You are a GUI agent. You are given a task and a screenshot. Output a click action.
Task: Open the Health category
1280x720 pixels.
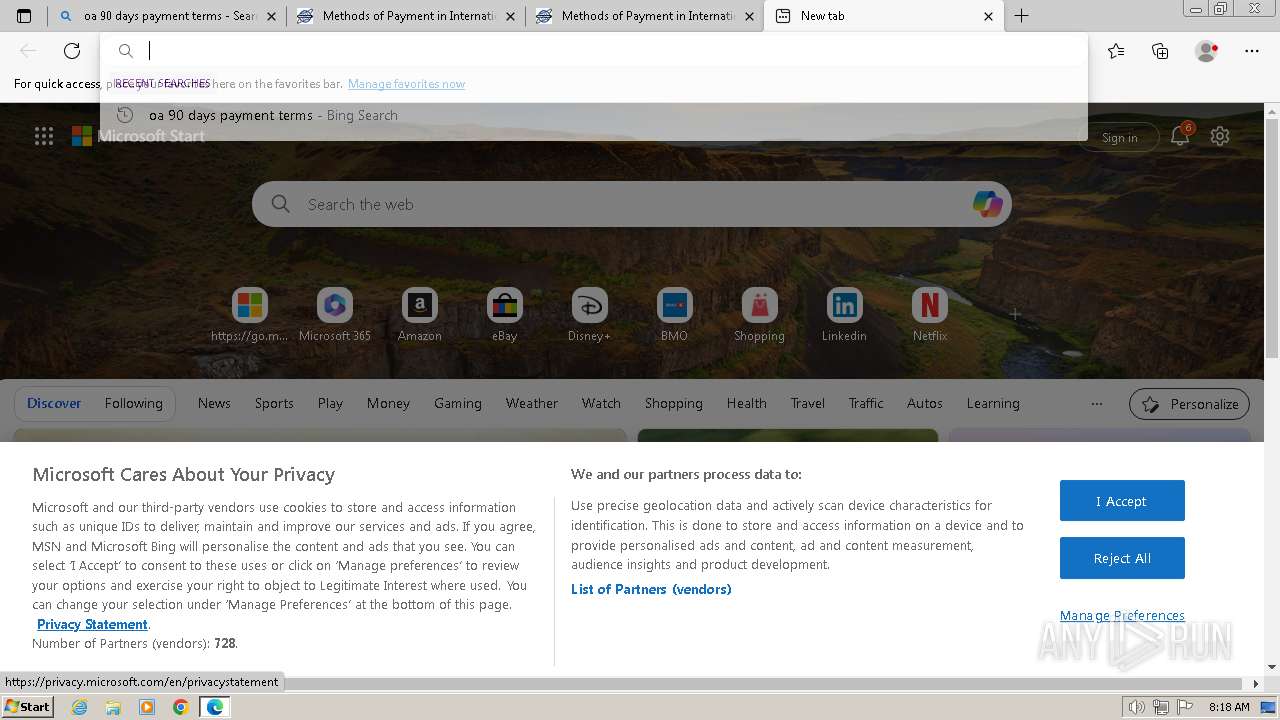coord(747,403)
